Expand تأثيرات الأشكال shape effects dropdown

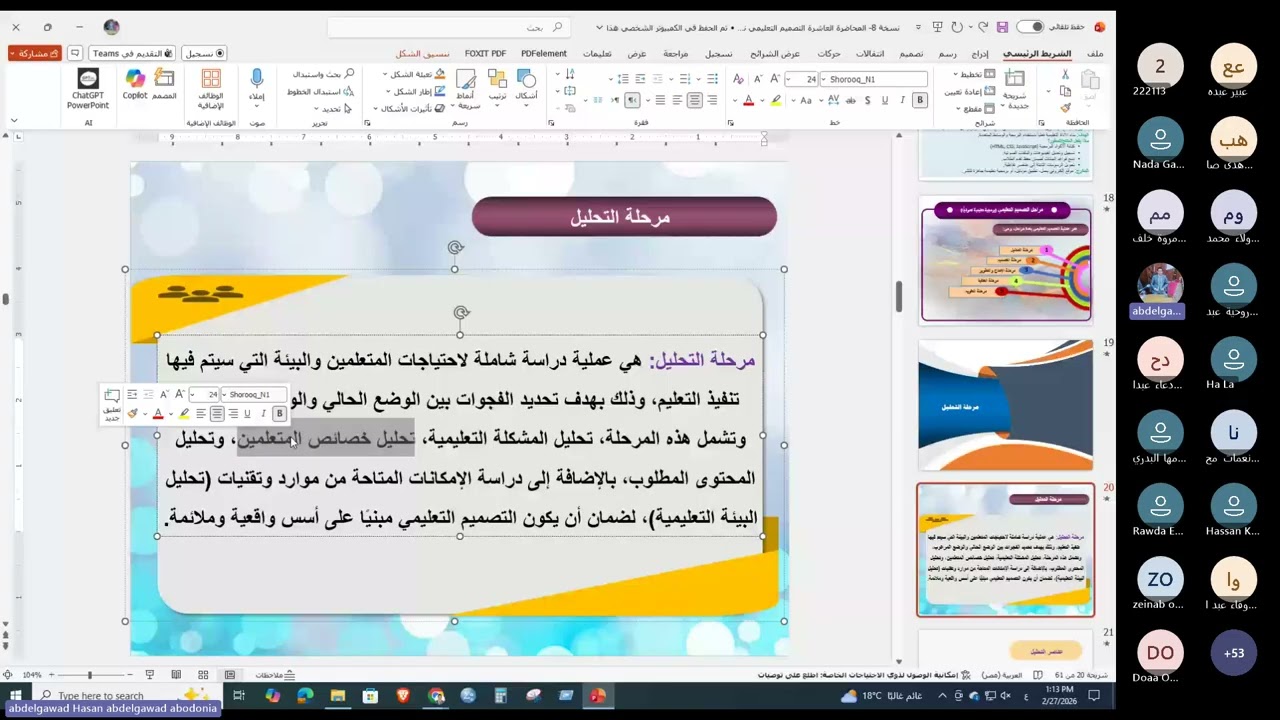coord(376,109)
